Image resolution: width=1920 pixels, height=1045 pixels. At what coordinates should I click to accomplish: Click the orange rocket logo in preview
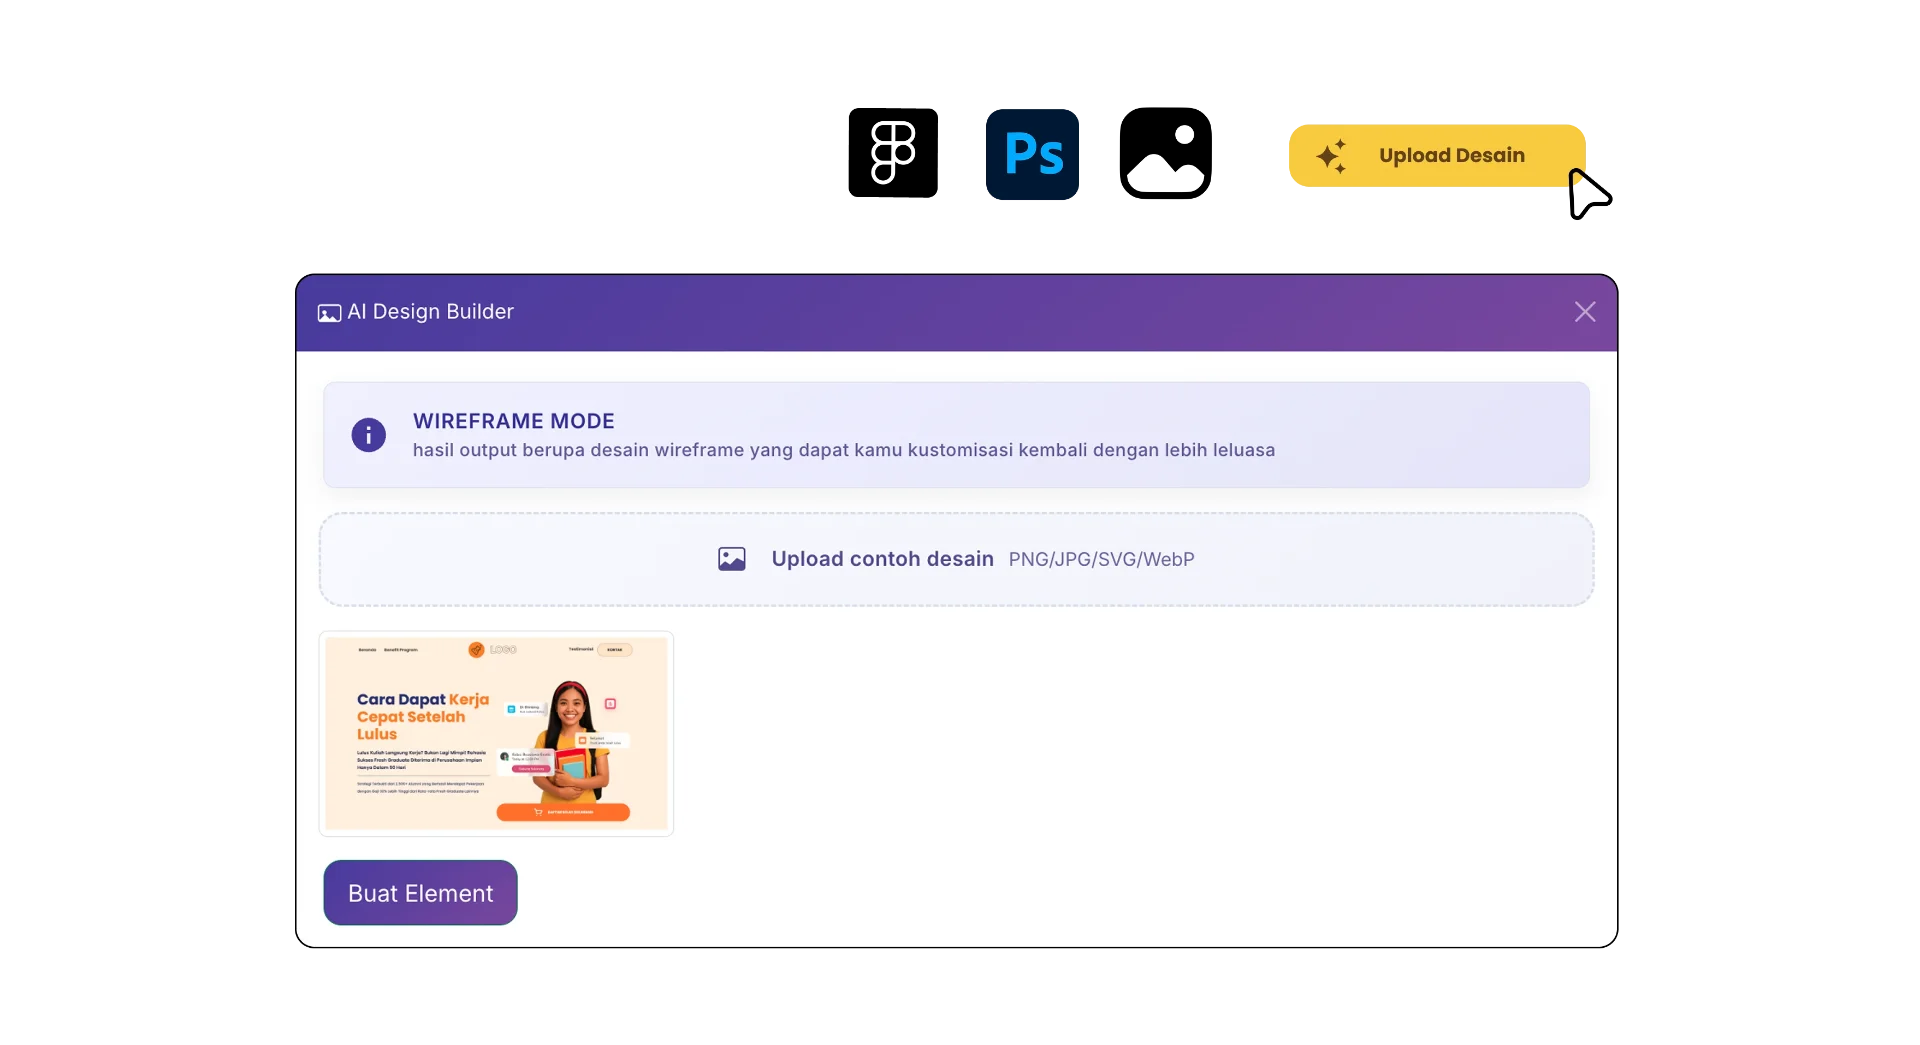coord(476,650)
